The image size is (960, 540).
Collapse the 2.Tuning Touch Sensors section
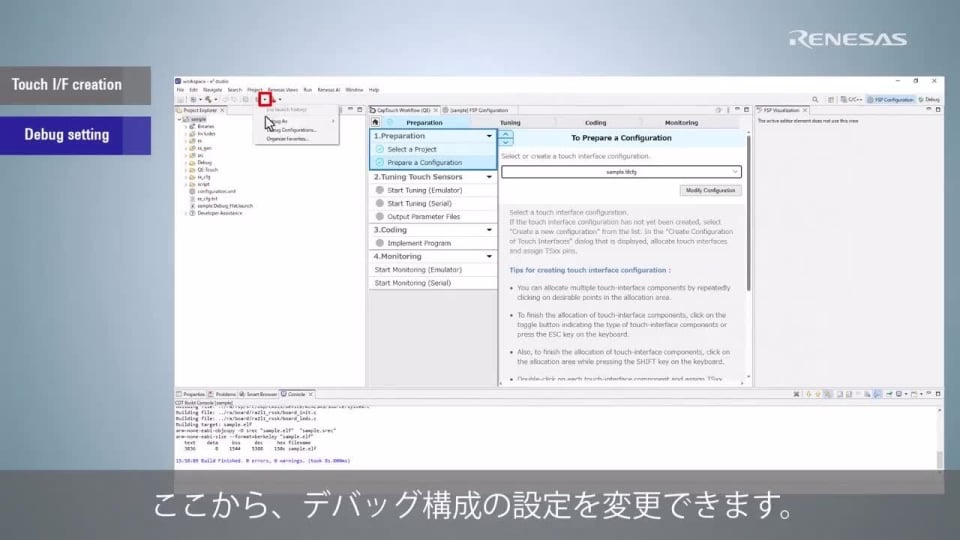[x=489, y=177]
